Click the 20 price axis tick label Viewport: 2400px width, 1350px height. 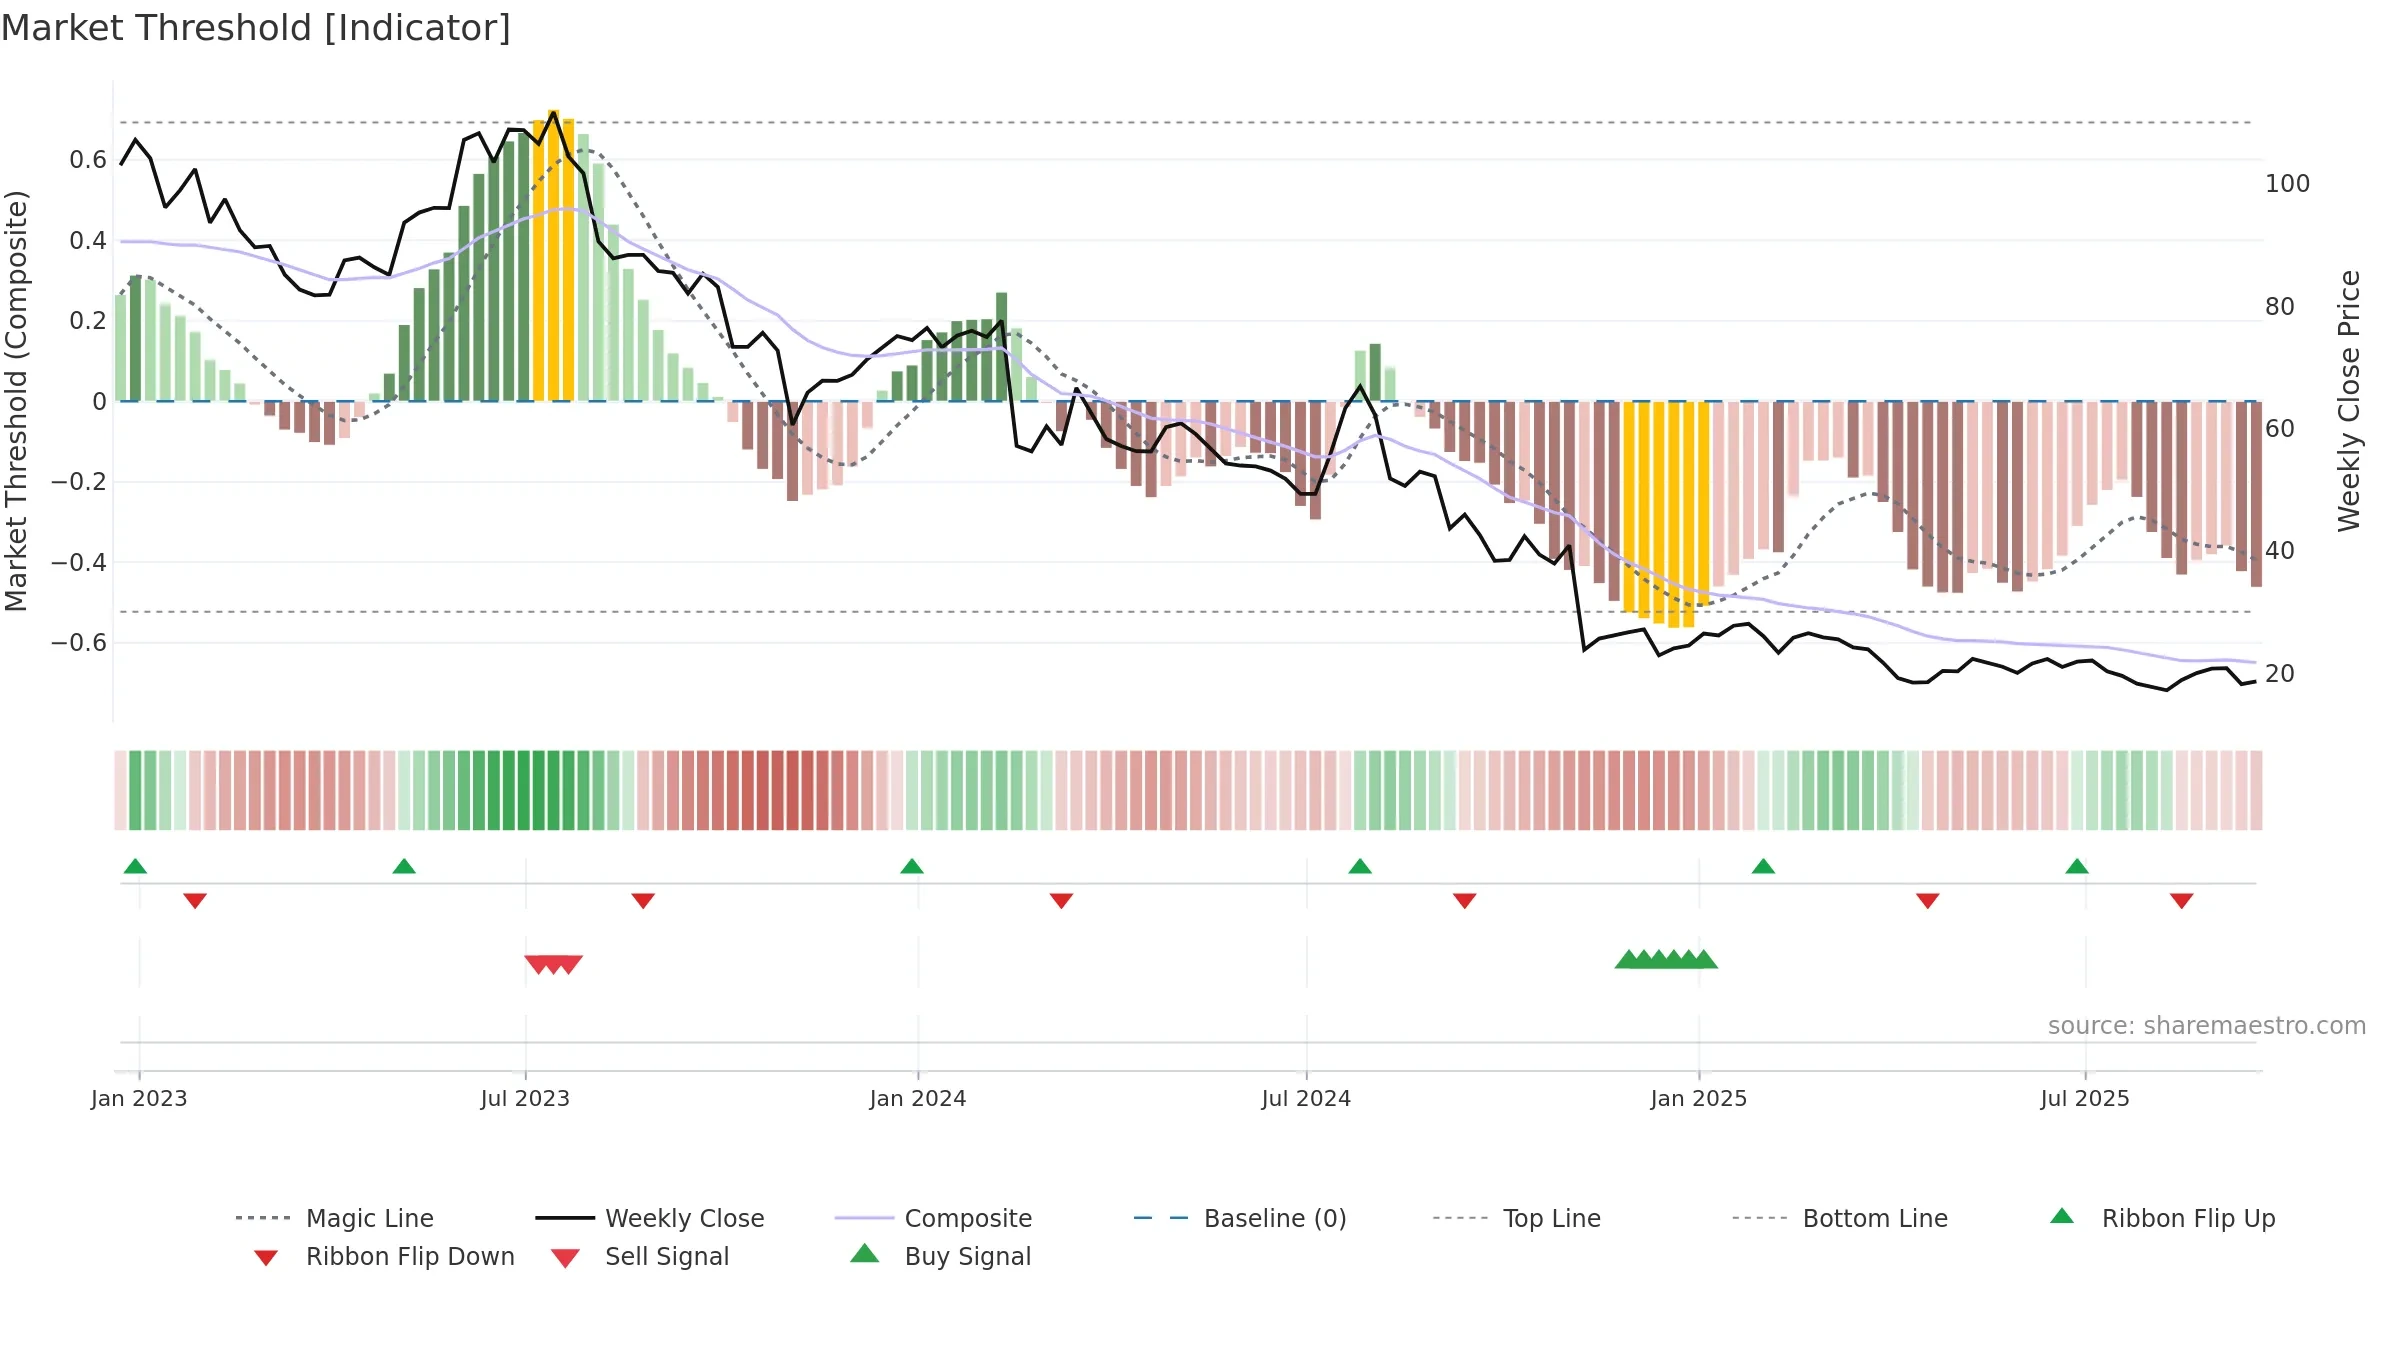coord(2280,673)
